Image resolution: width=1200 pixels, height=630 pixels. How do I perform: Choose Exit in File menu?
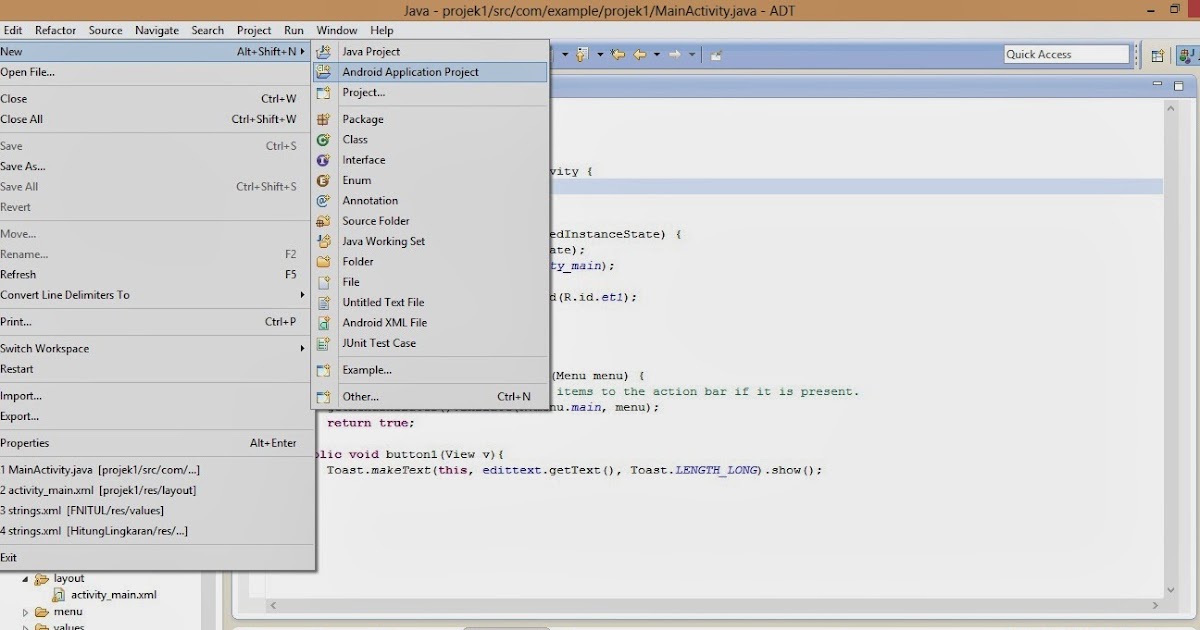pos(158,558)
